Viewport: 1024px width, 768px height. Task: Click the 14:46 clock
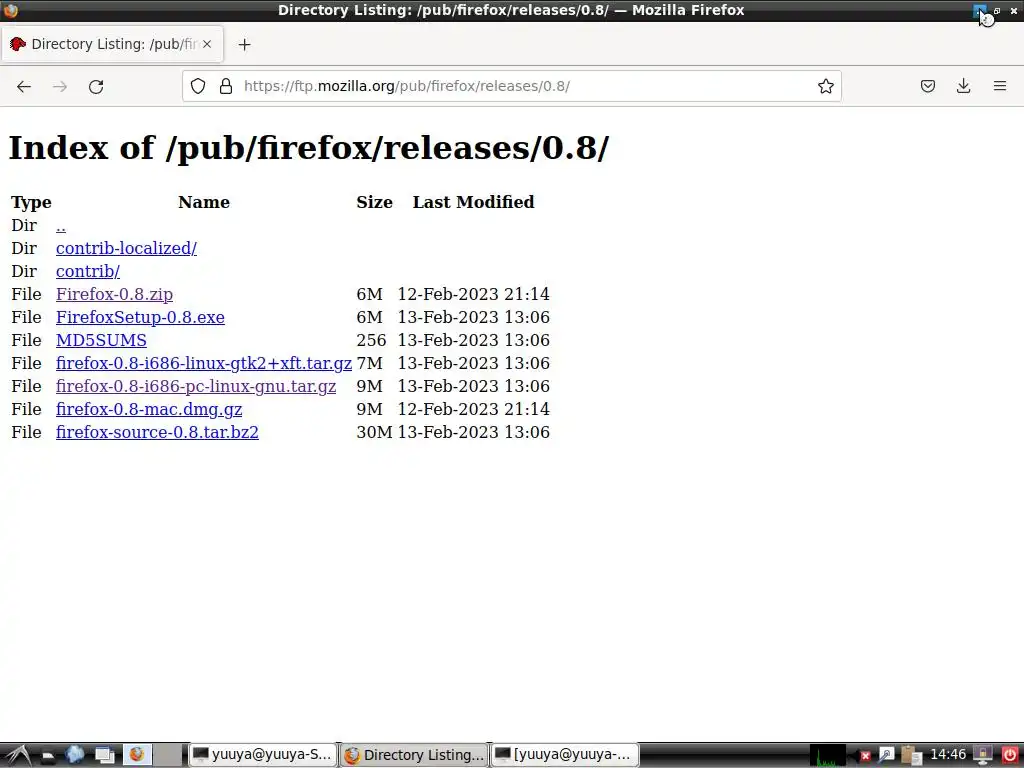tap(948, 755)
